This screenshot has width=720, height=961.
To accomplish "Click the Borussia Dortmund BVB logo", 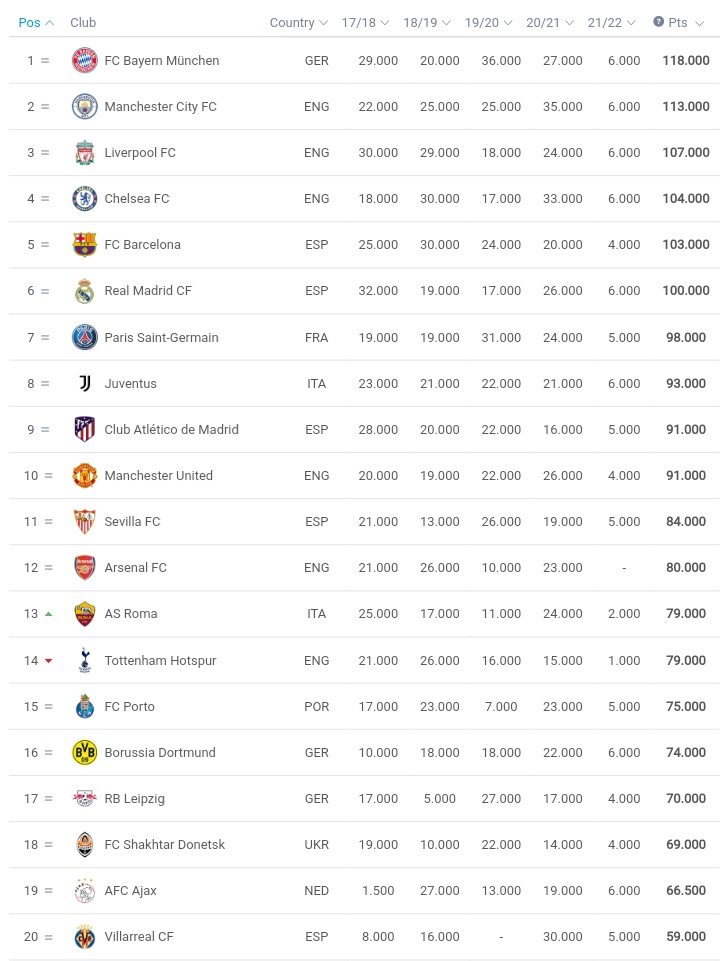I will [85, 752].
